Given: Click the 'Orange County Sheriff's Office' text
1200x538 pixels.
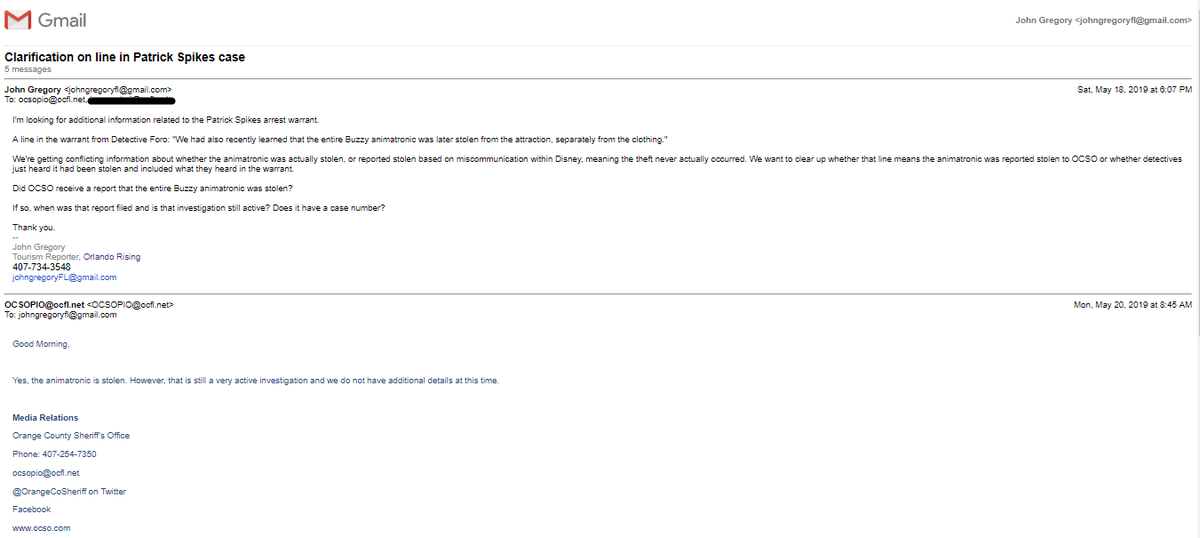Looking at the screenshot, I should point(70,435).
